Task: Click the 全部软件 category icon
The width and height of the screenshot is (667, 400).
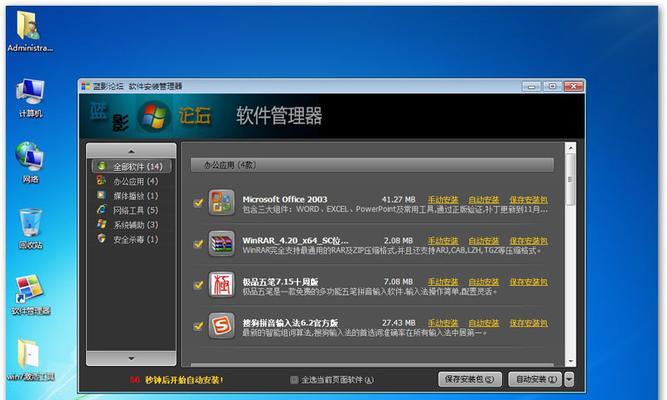Action: tap(101, 166)
